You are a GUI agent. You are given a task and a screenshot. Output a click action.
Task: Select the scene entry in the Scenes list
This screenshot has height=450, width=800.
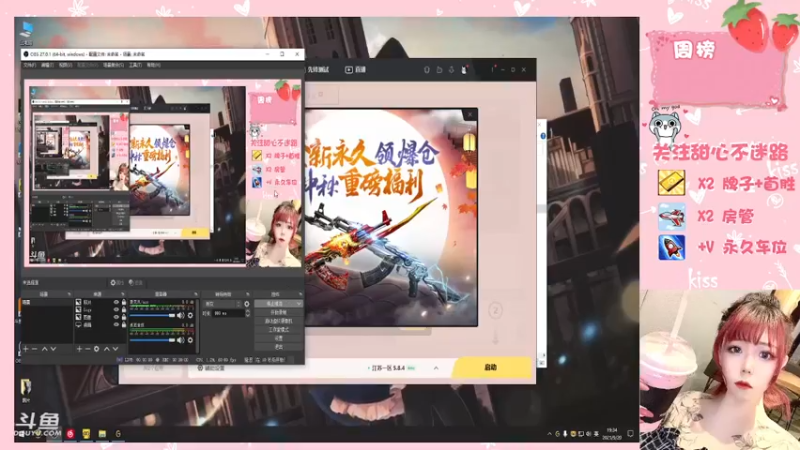coord(47,303)
